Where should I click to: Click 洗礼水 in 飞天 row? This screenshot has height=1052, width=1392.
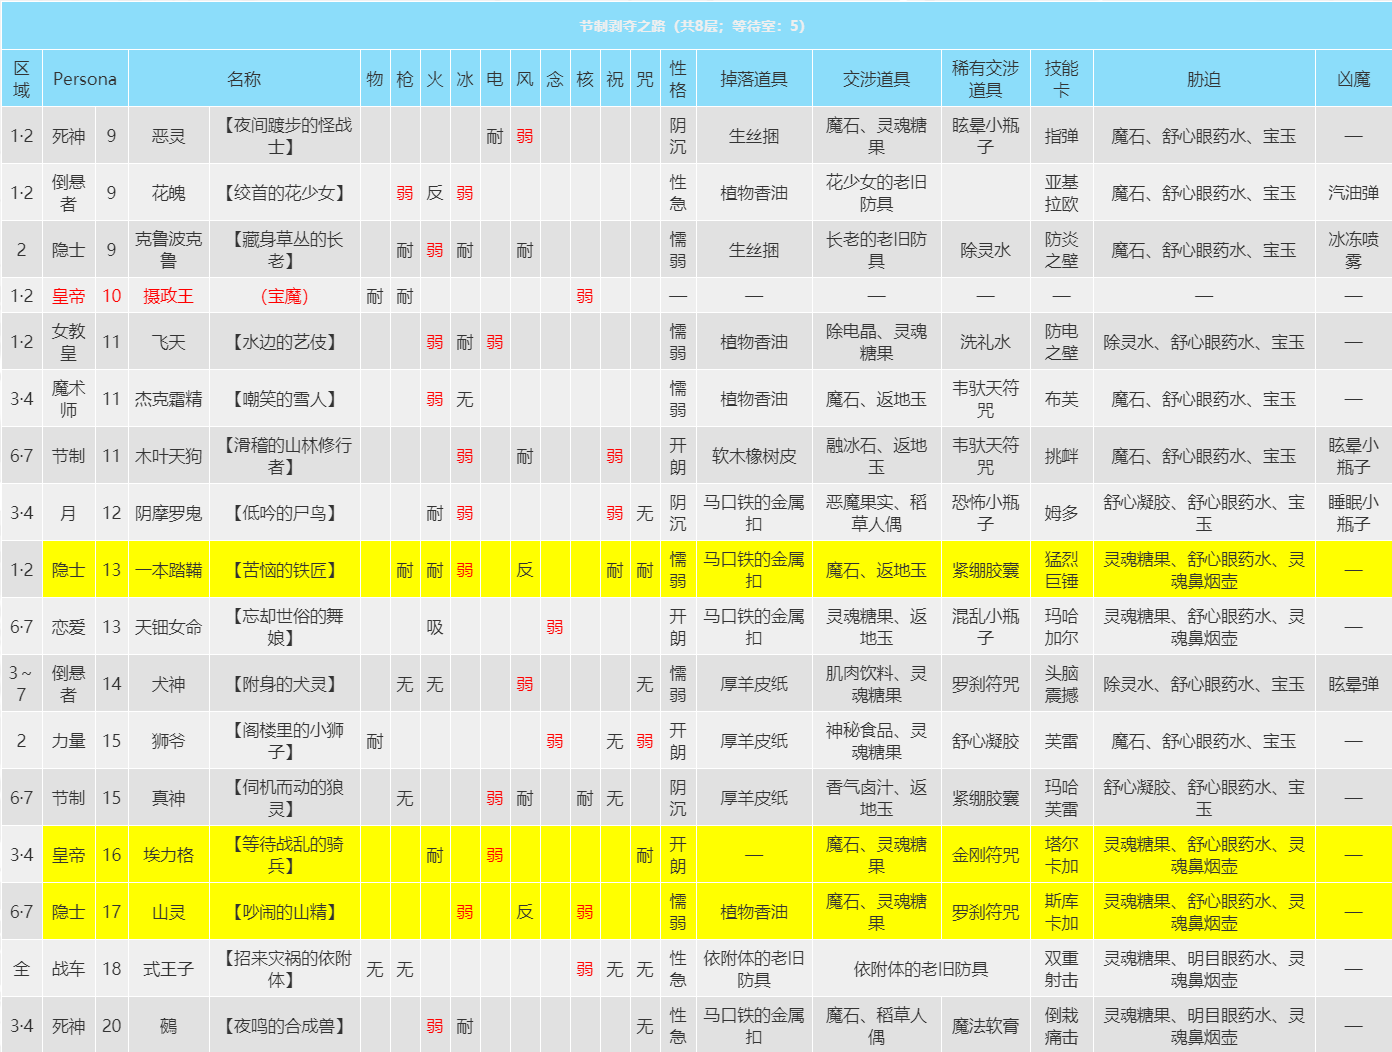[985, 342]
